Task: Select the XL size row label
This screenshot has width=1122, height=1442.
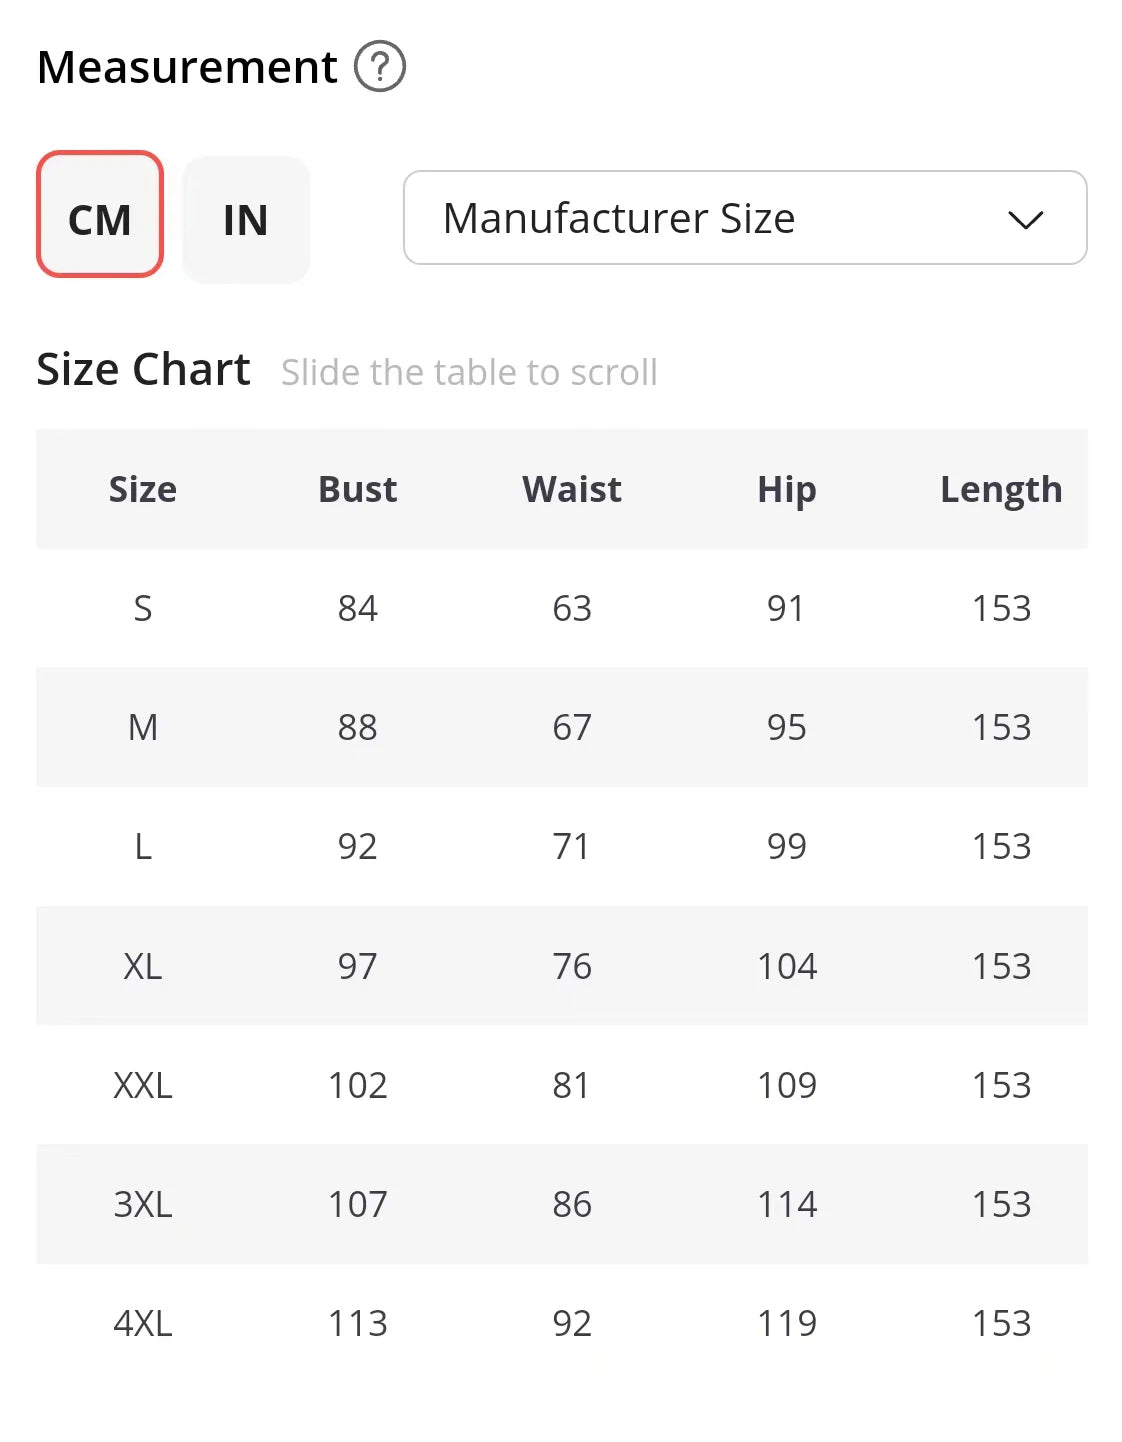Action: tap(143, 966)
